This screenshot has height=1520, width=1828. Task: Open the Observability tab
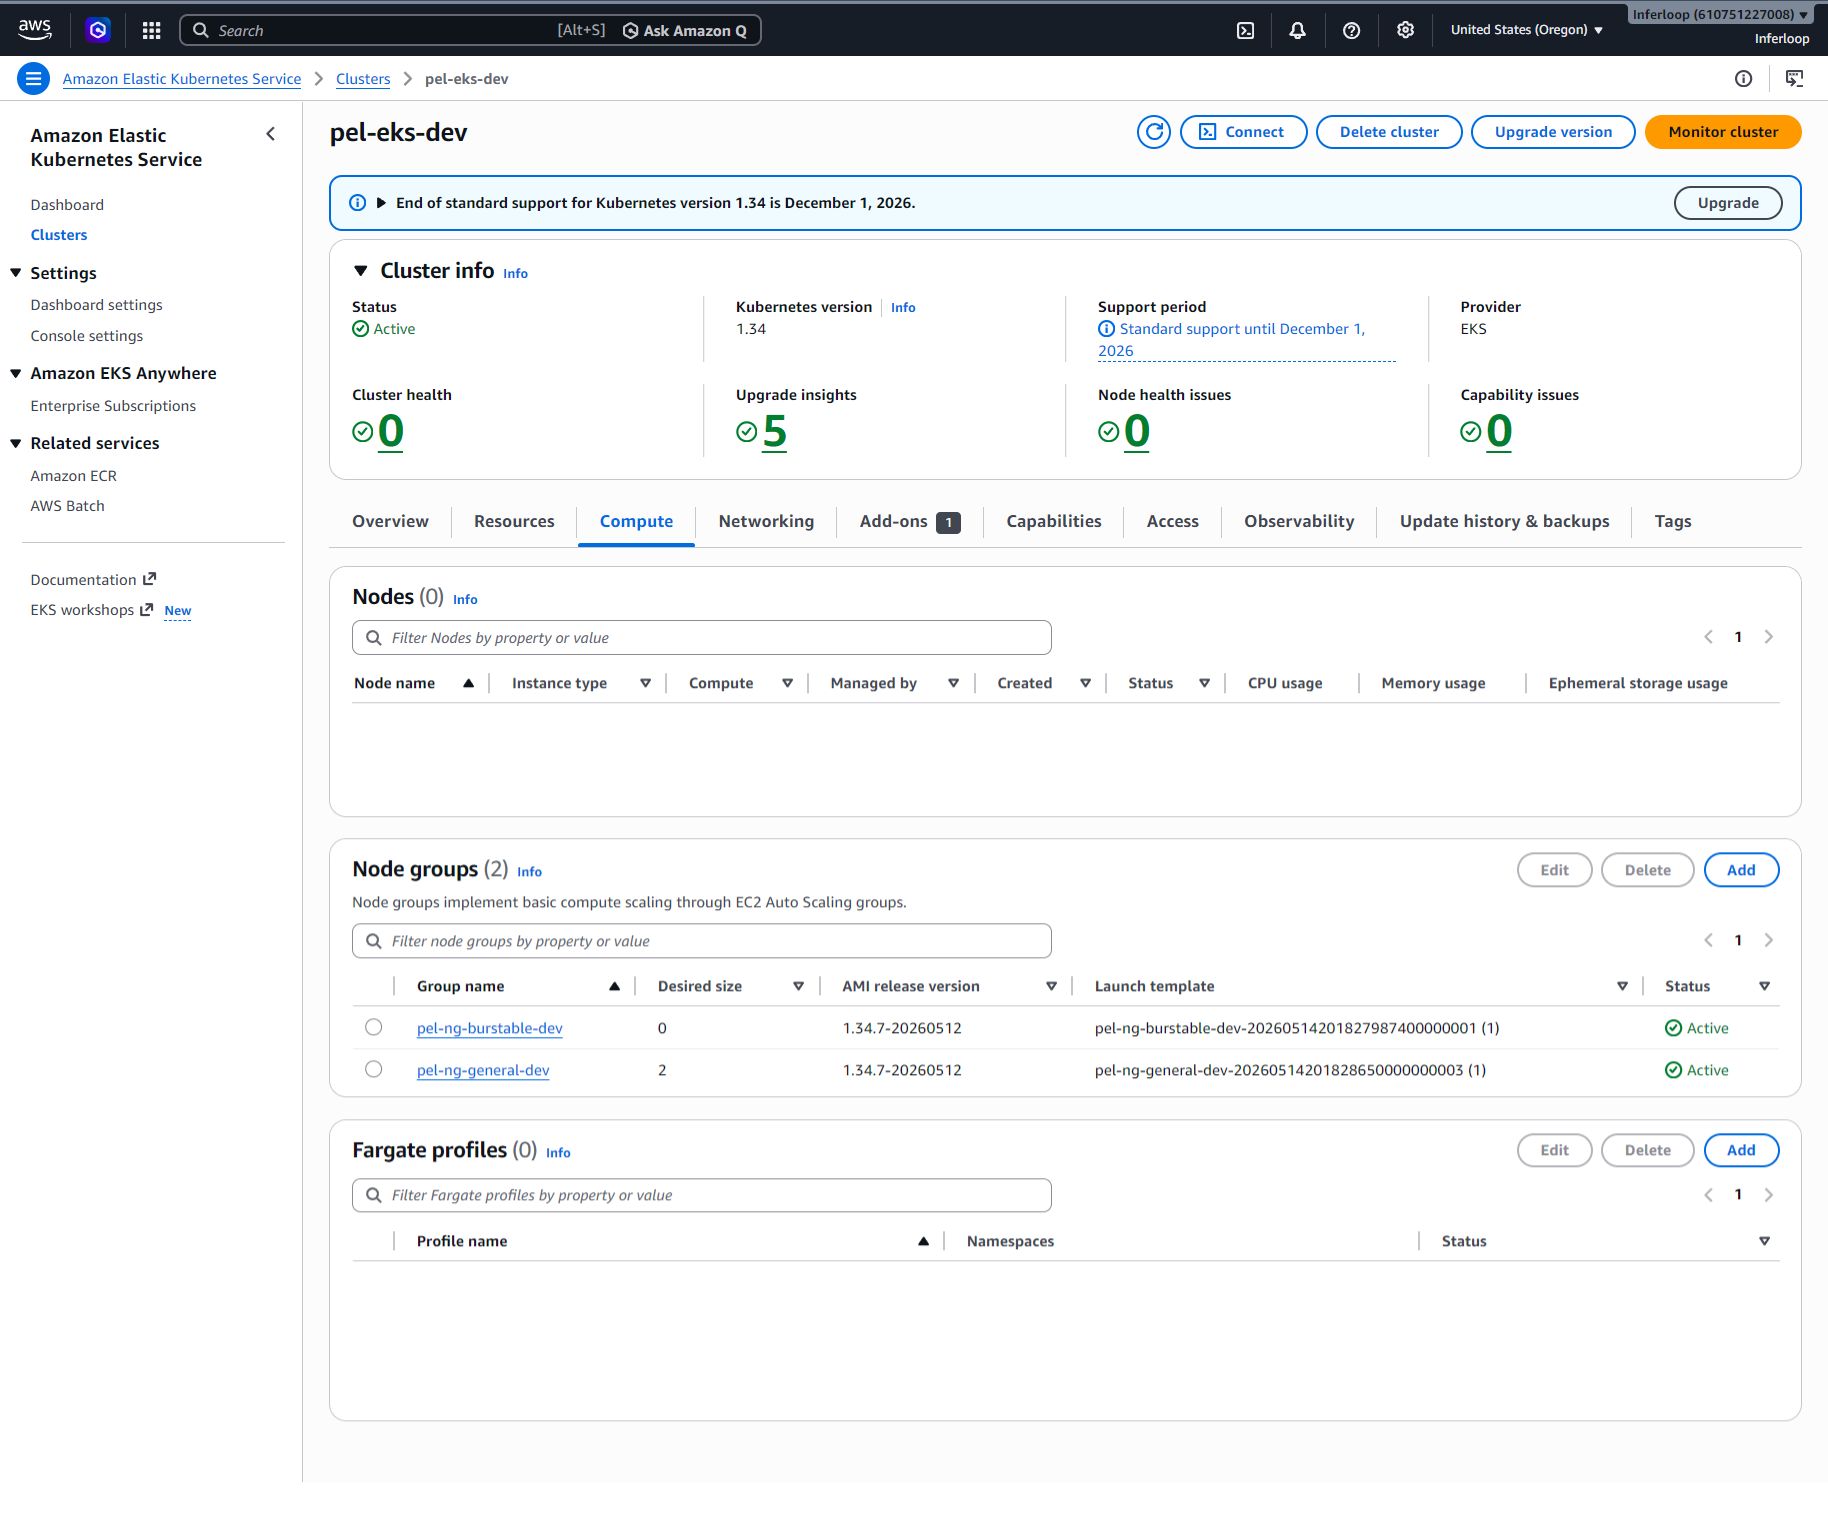point(1299,521)
